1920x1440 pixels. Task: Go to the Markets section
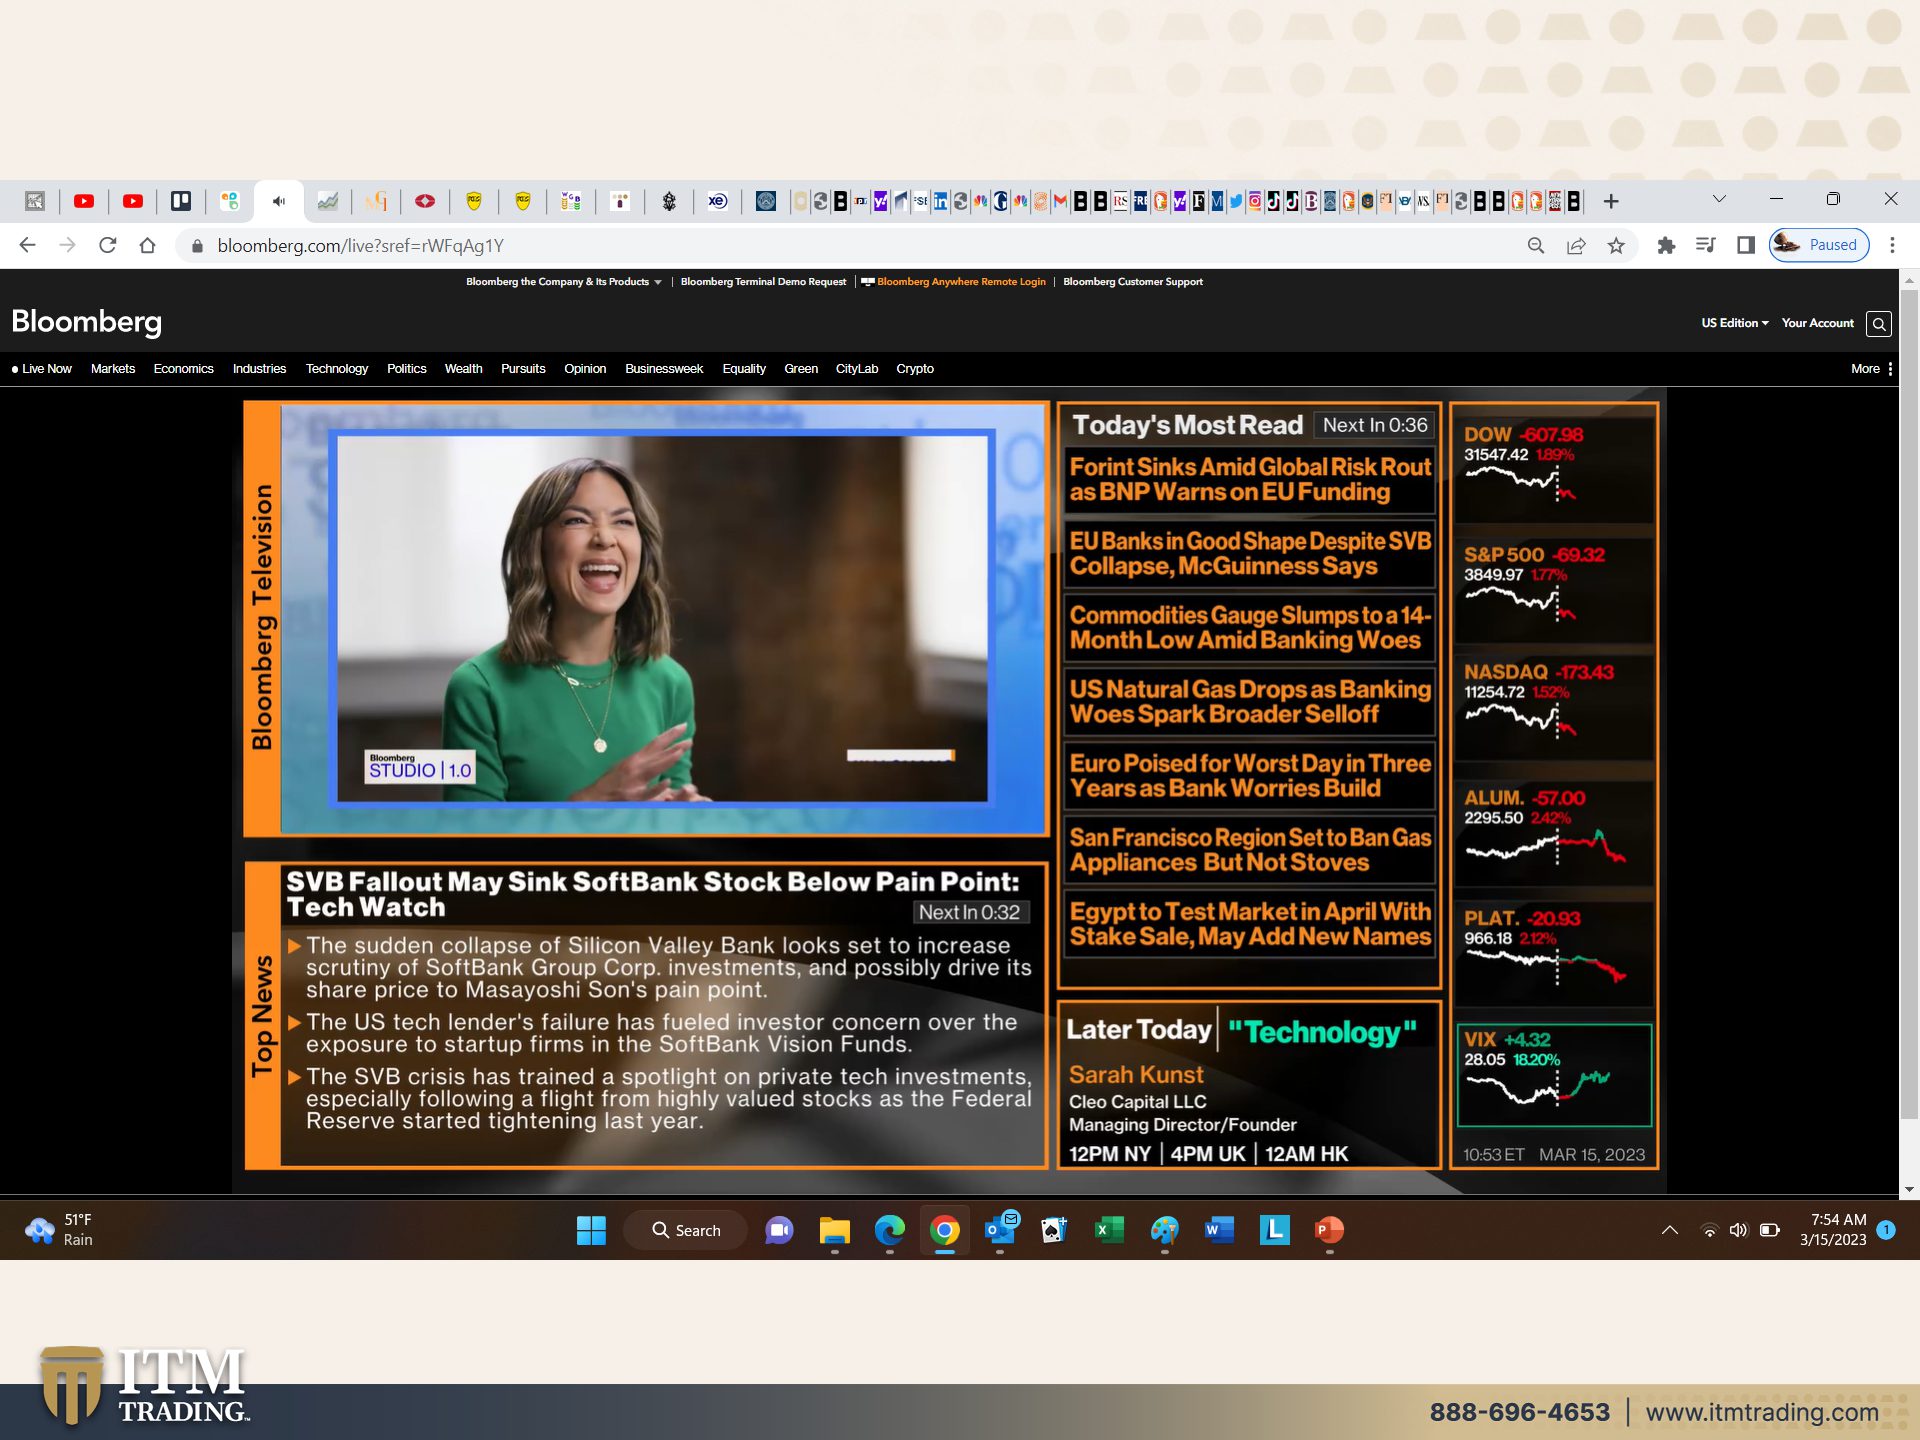(113, 369)
